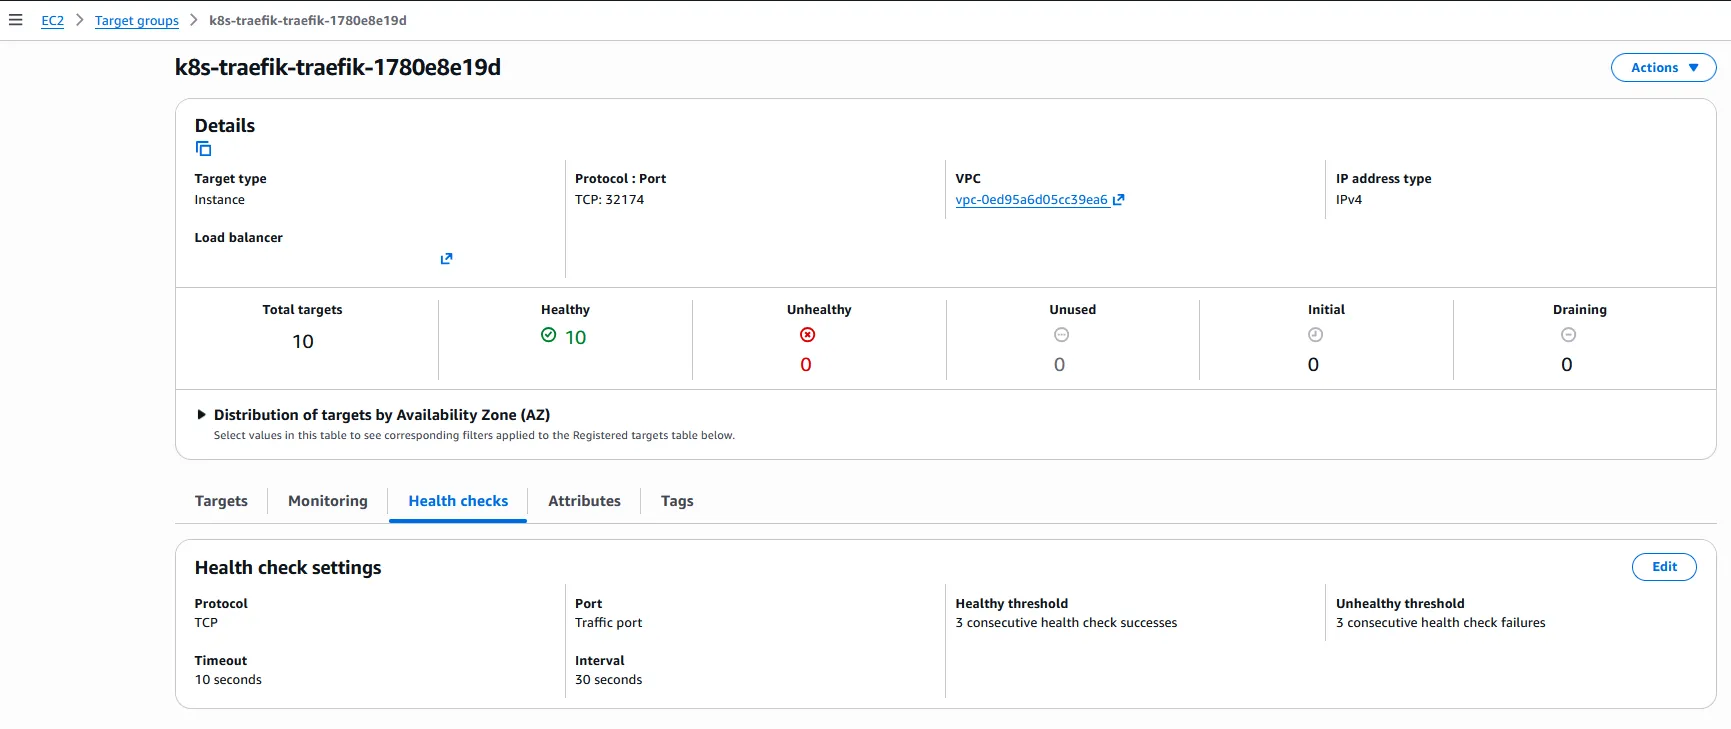Viewport: 1731px width, 729px height.
Task: Open the Tags tab
Action: (x=677, y=501)
